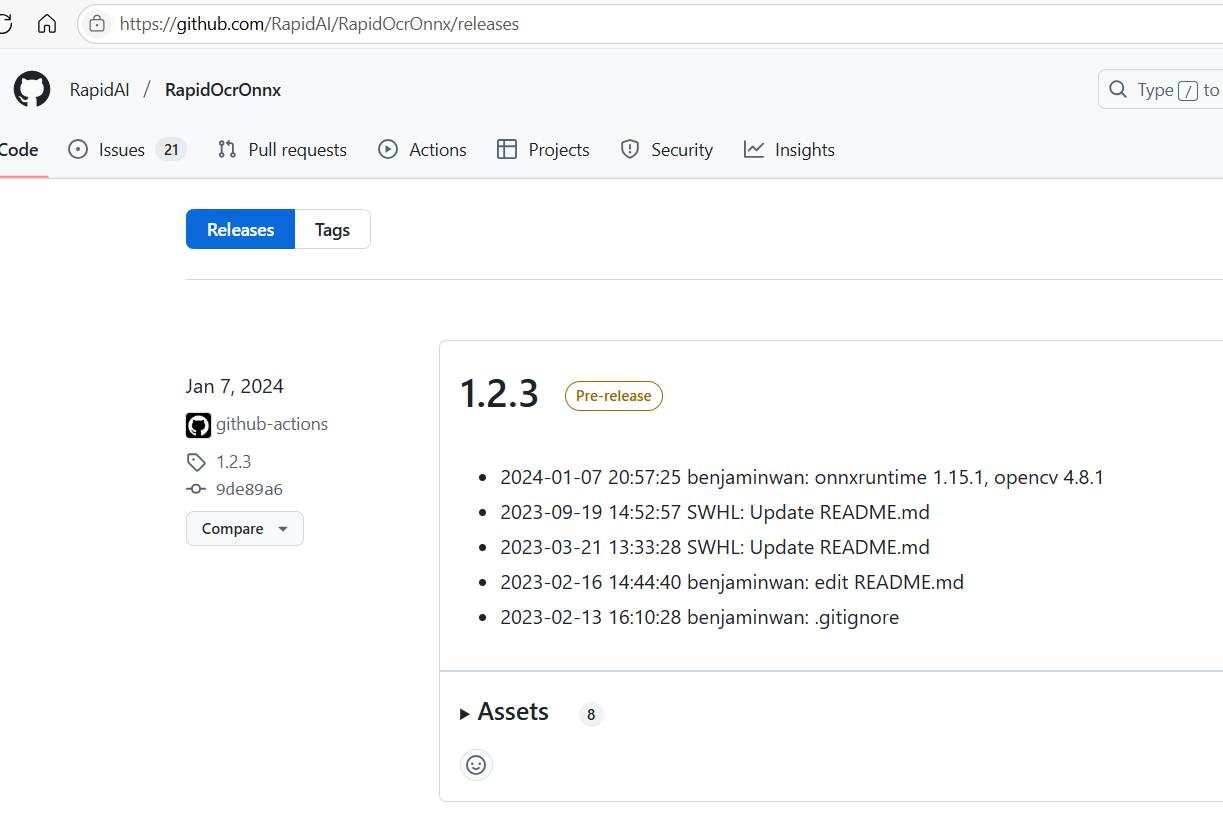Open the Insights graph icon
Viewport: 1223px width, 837px height.
[753, 149]
